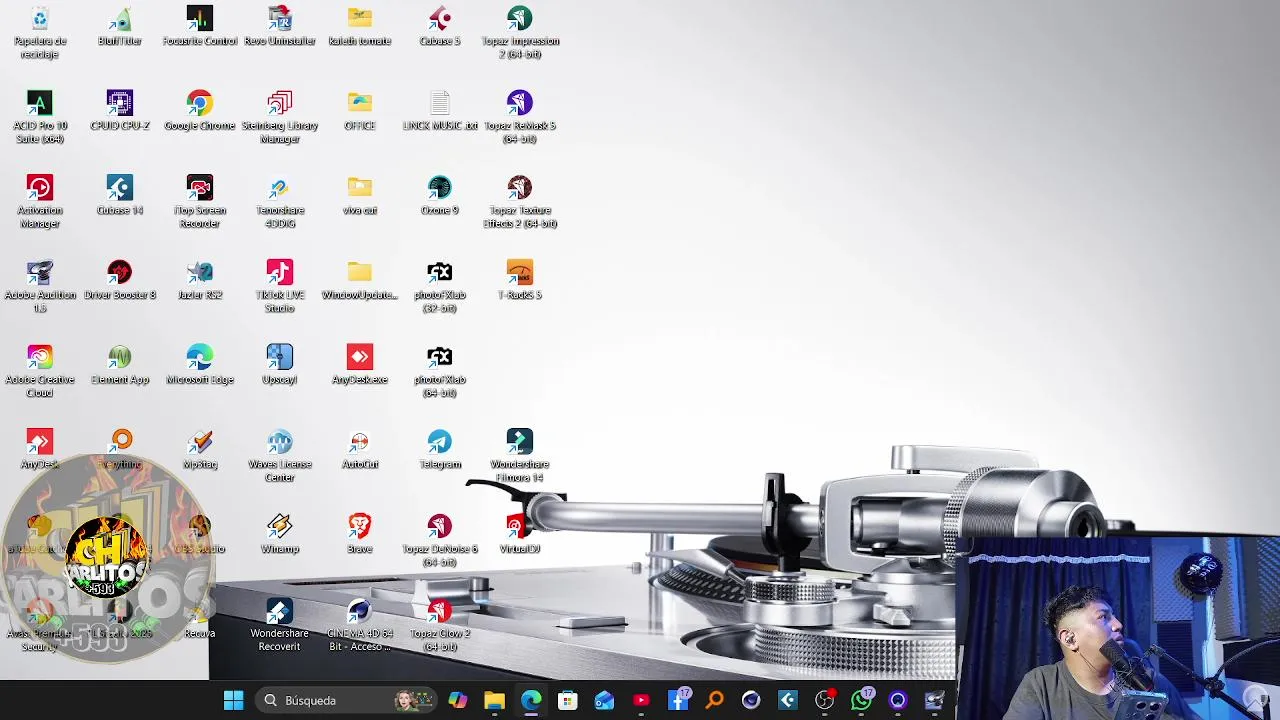Screen dimensions: 1280x720
Task: Select the CPUID CPU-Z shortcut
Action: tap(120, 111)
